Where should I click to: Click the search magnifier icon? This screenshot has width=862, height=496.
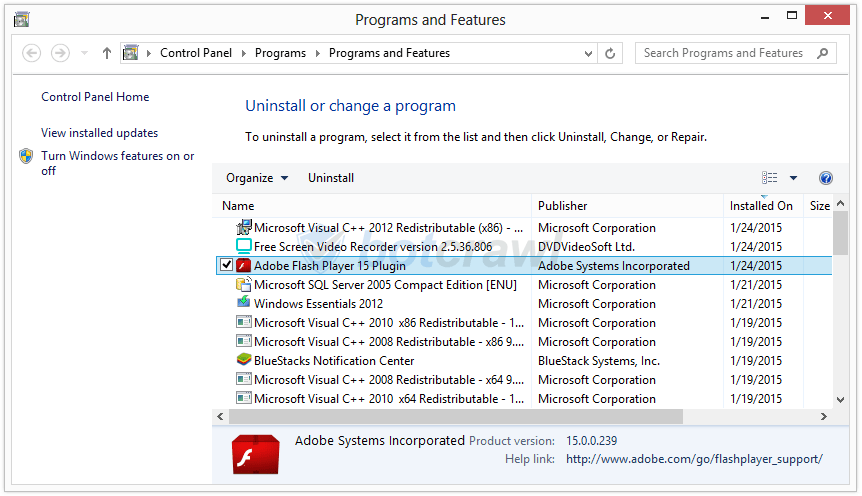click(822, 53)
